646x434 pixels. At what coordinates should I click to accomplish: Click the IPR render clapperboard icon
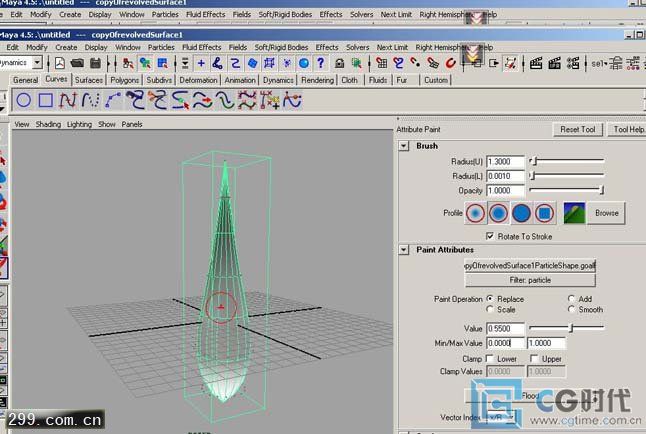(554, 63)
